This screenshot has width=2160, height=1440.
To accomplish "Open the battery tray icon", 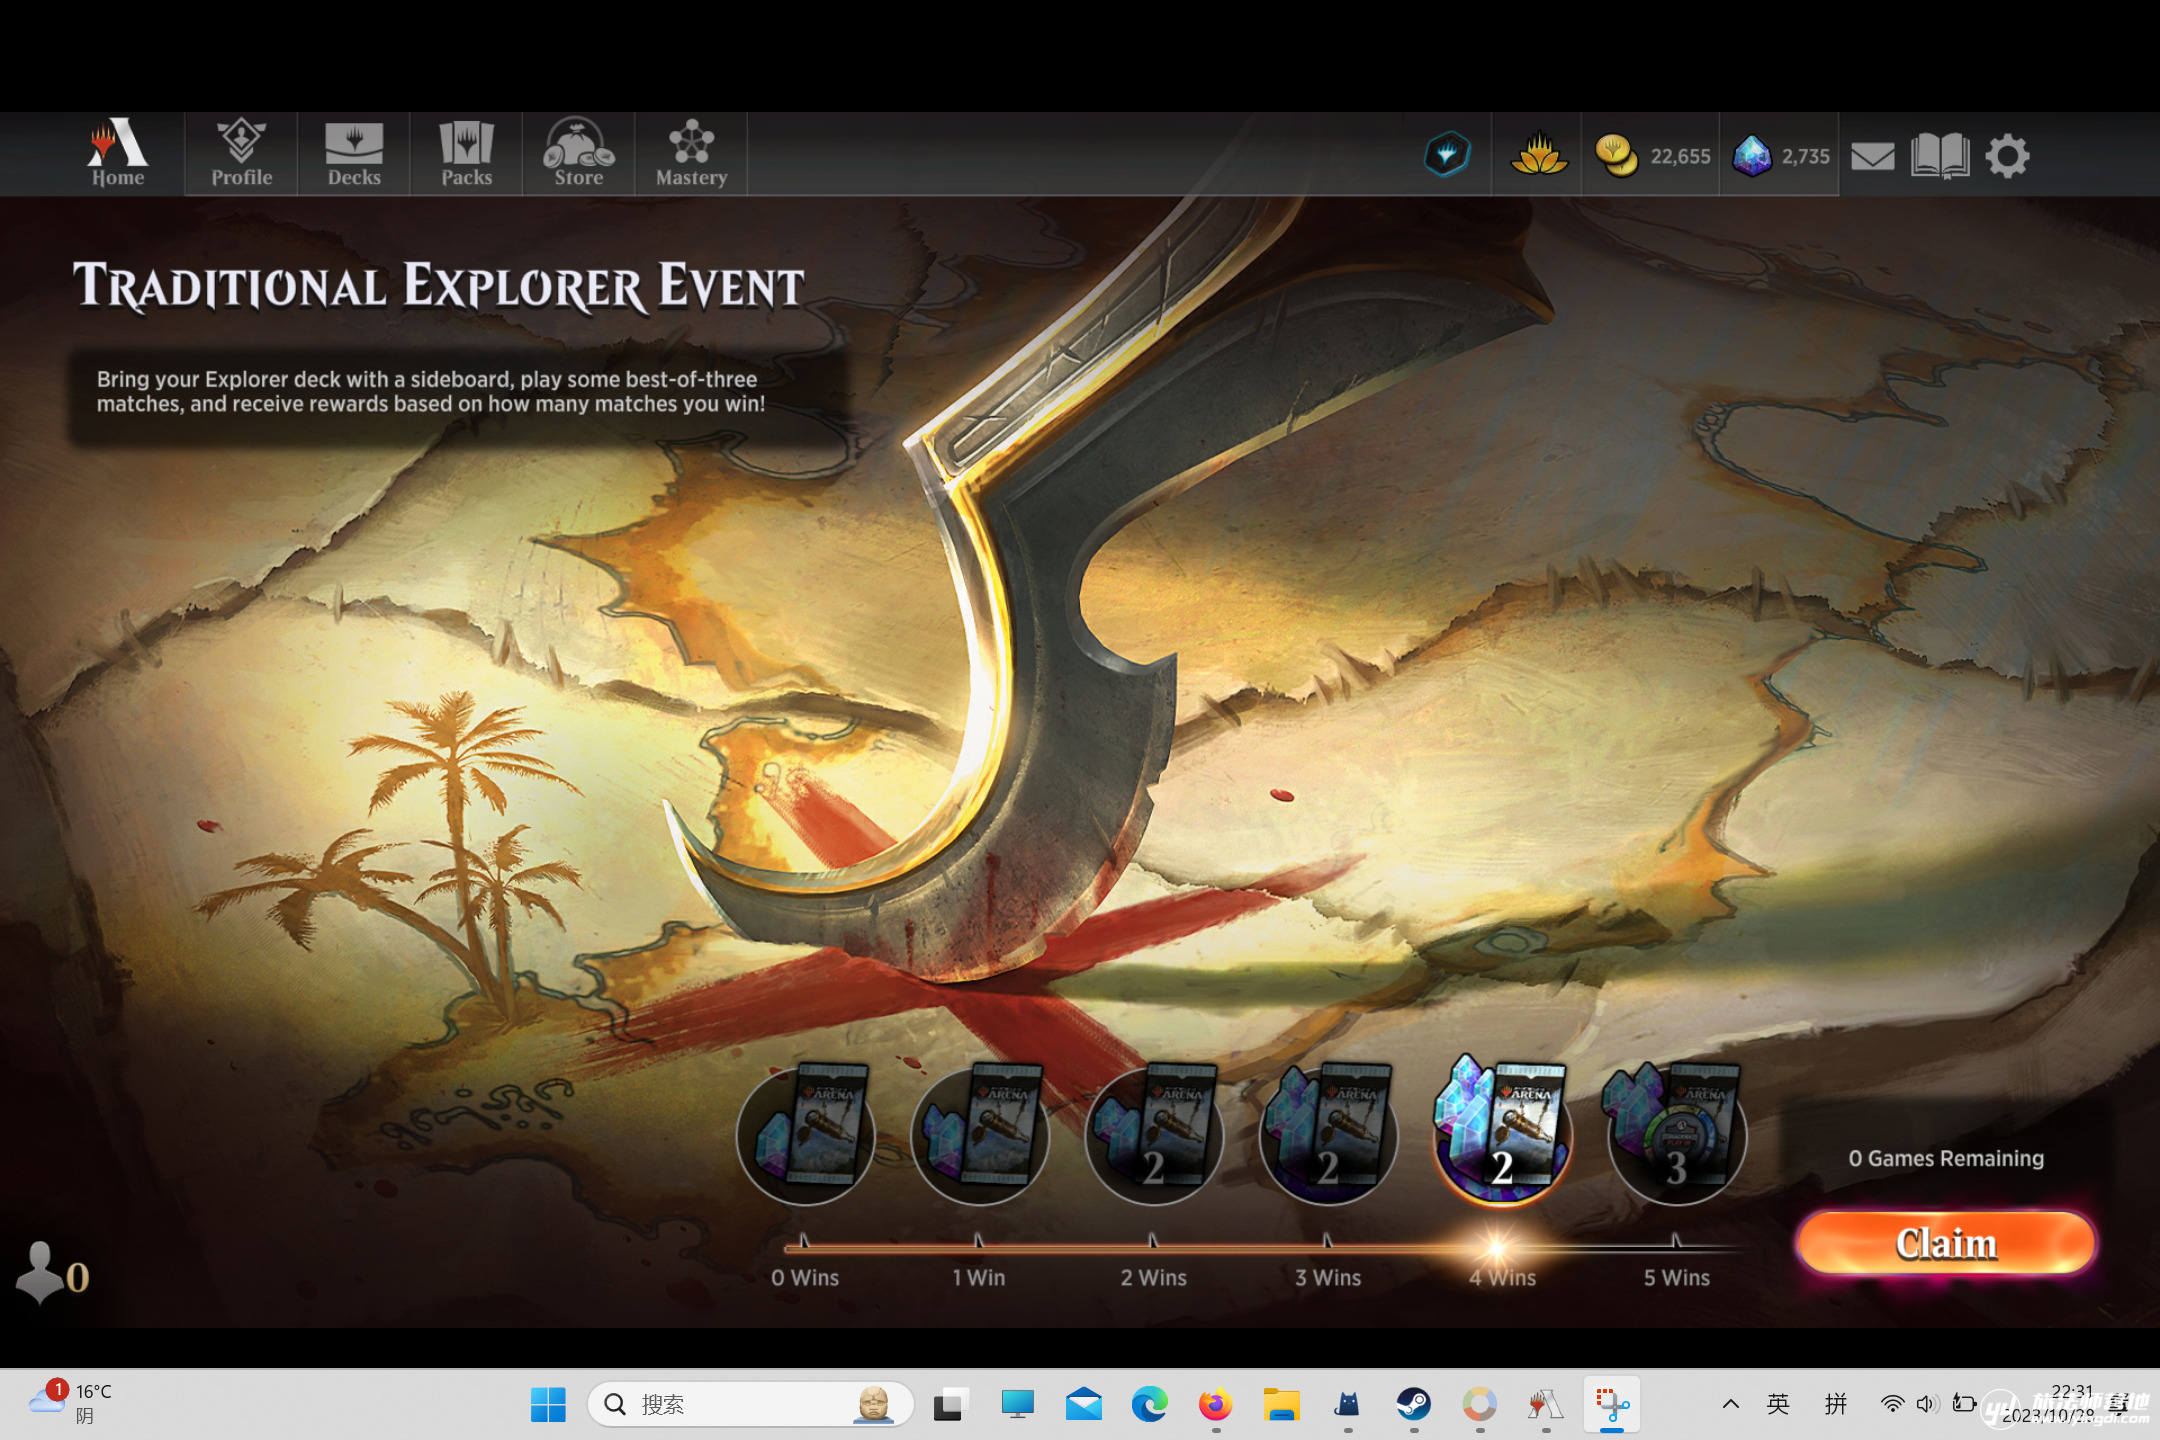I will click(x=1963, y=1404).
